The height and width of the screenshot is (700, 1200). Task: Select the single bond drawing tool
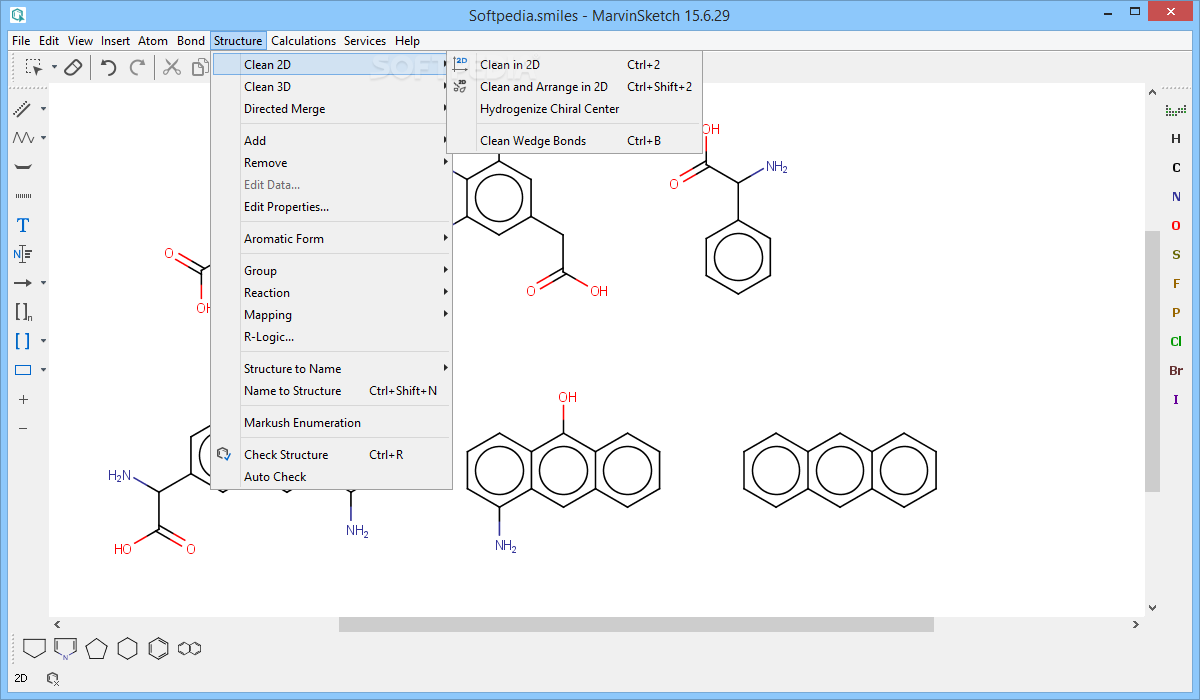point(23,109)
